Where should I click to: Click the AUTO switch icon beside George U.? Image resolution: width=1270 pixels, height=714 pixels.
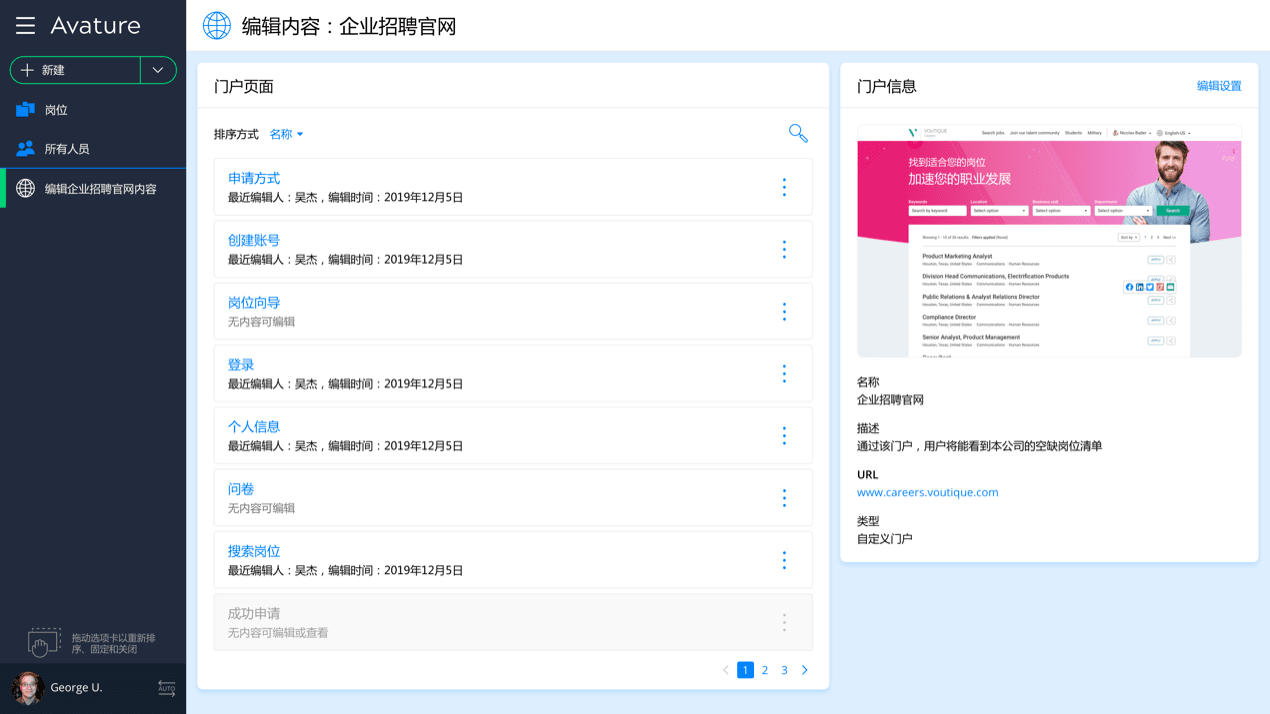coord(166,688)
